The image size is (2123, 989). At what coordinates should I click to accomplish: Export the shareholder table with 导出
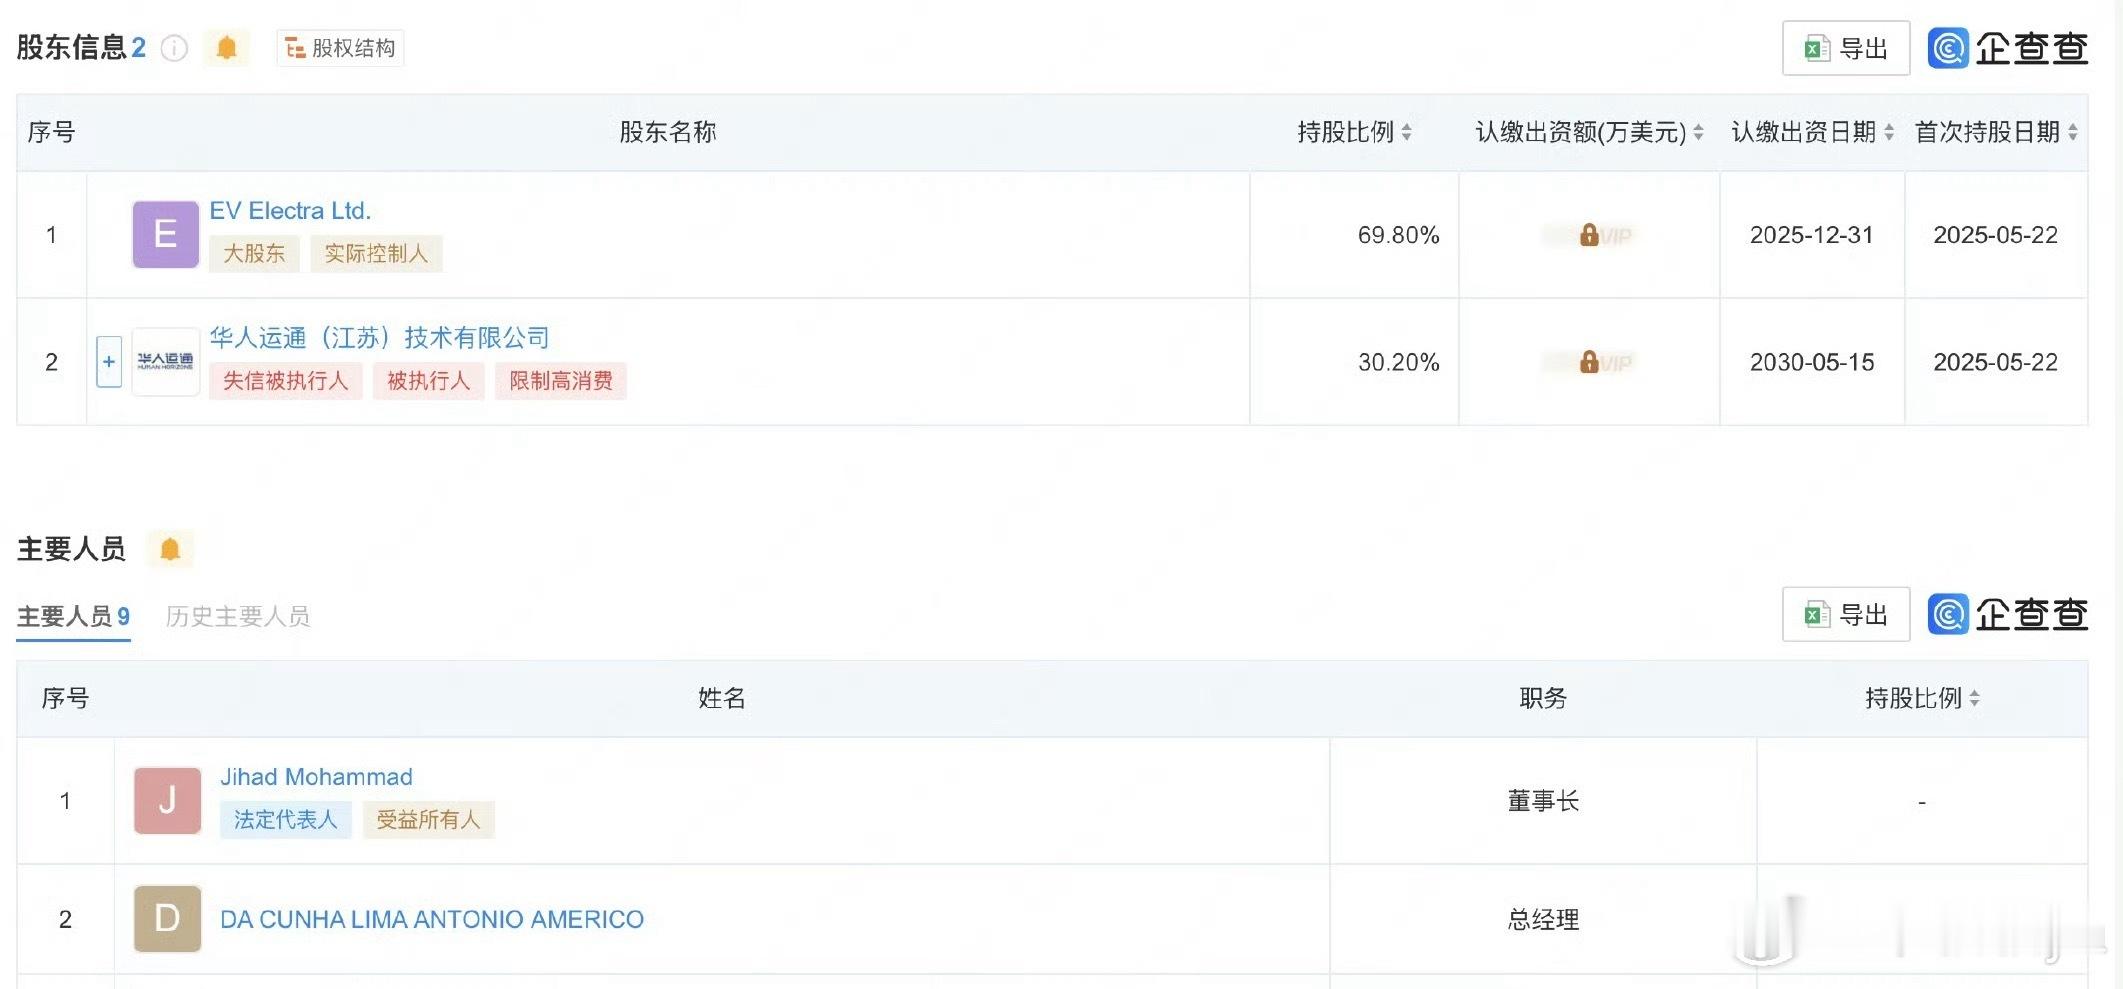[1846, 48]
